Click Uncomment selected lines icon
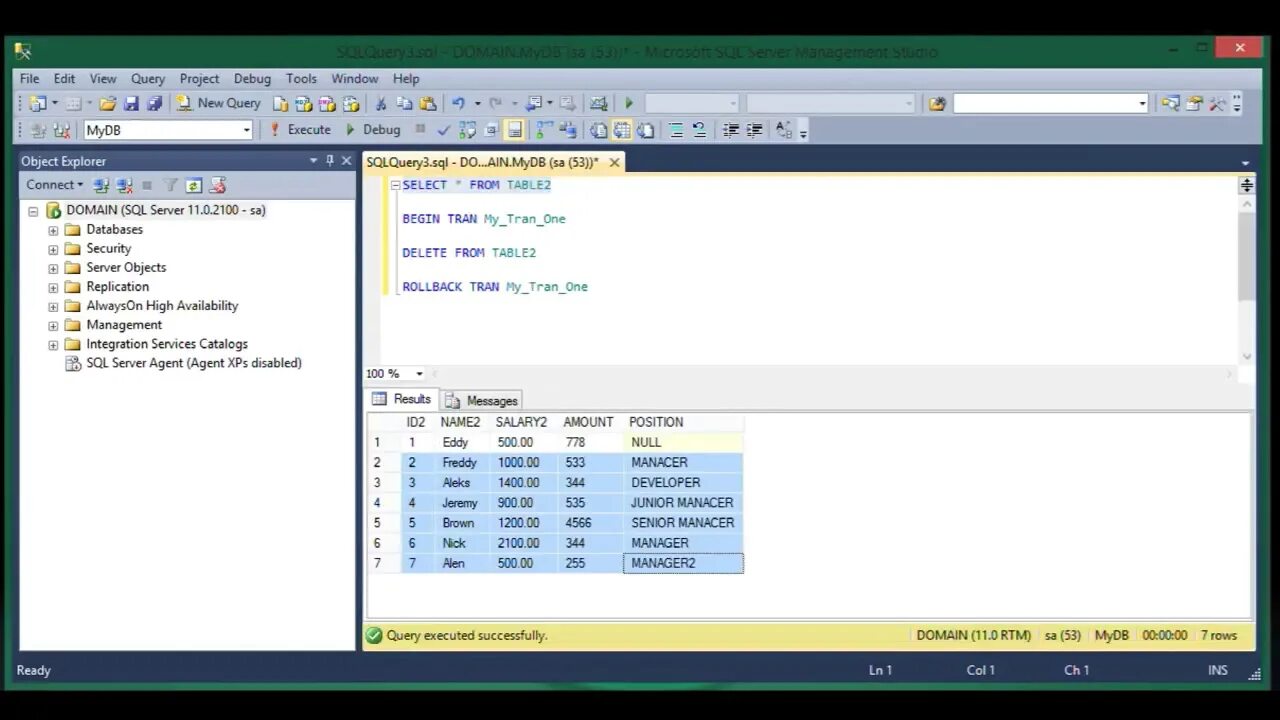The height and width of the screenshot is (720, 1280). click(x=699, y=130)
